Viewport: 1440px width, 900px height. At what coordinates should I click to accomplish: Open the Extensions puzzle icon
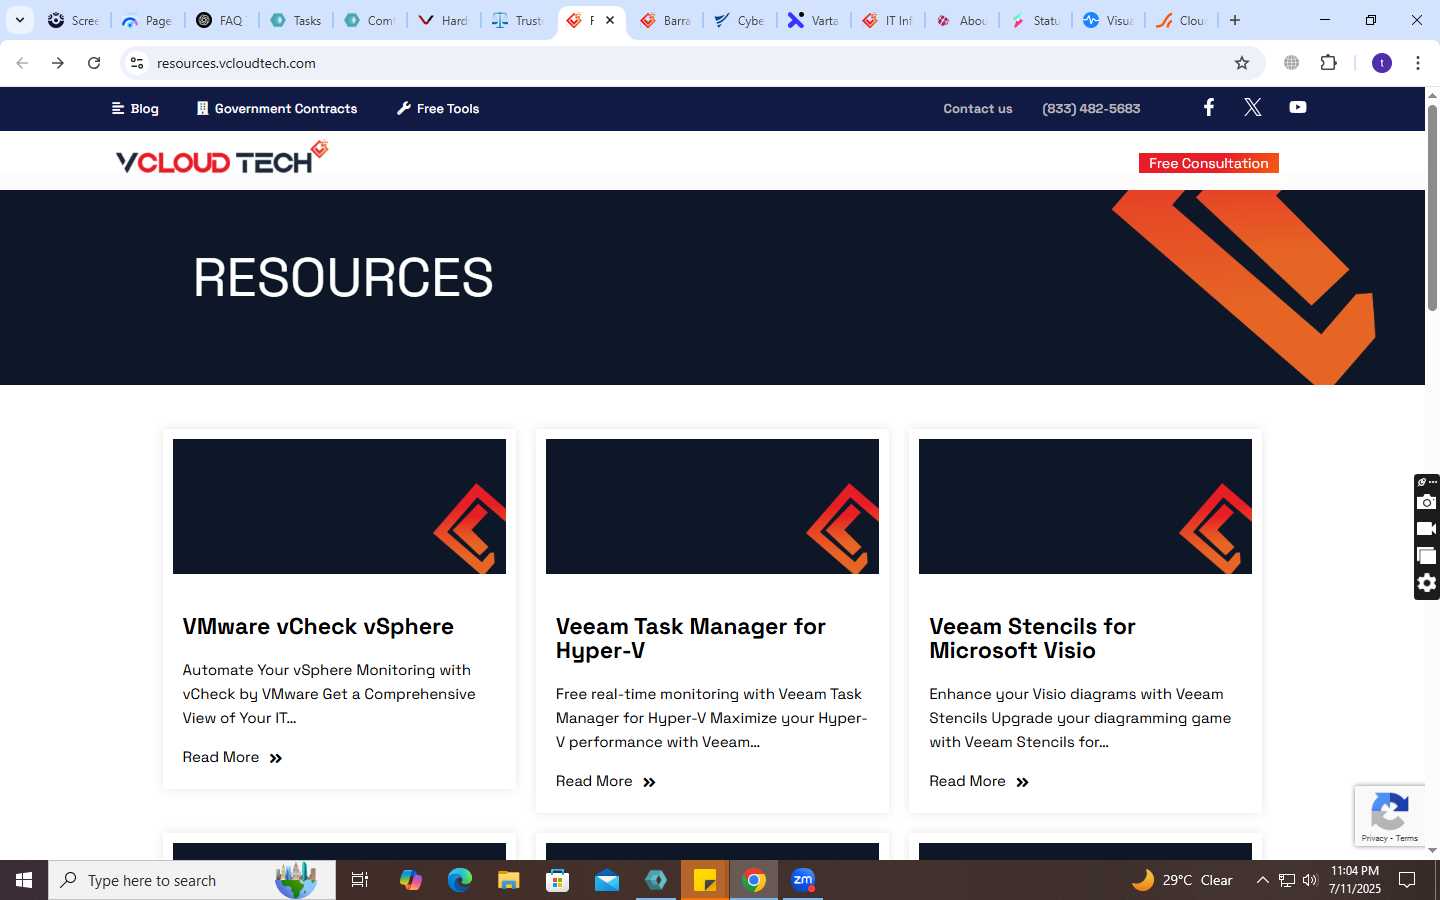pyautogui.click(x=1328, y=62)
